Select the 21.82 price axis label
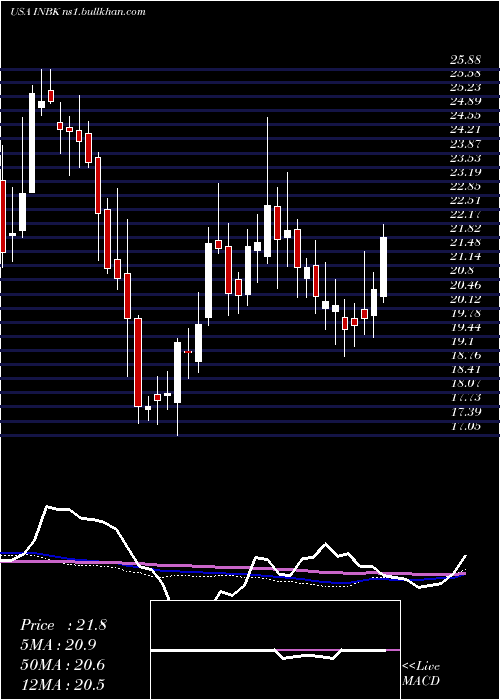The image size is (500, 700). (464, 228)
